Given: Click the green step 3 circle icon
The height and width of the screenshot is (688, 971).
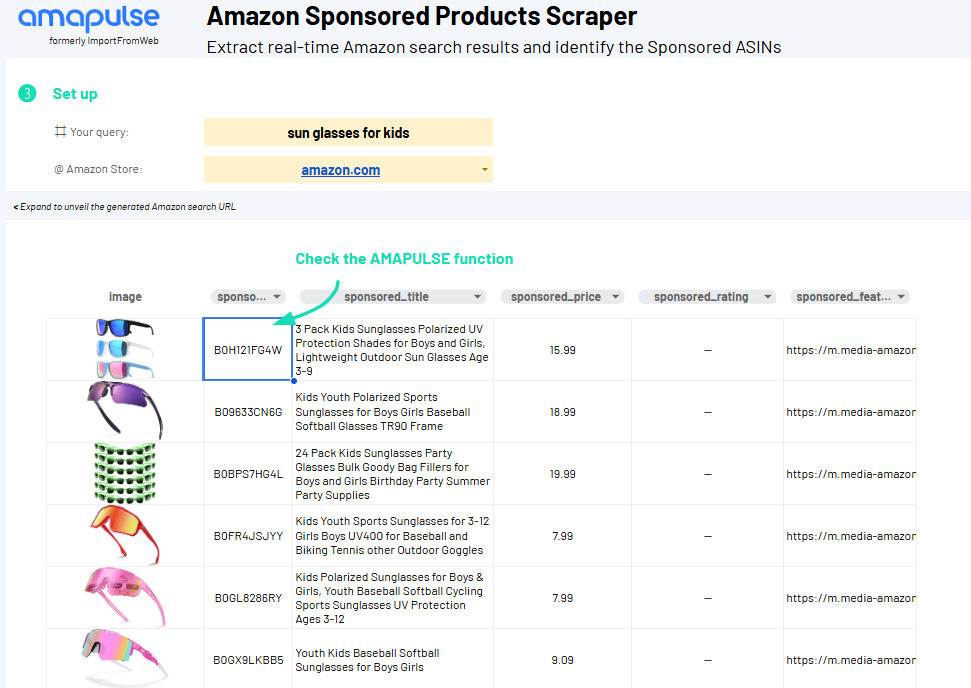Looking at the screenshot, I should 27,94.
